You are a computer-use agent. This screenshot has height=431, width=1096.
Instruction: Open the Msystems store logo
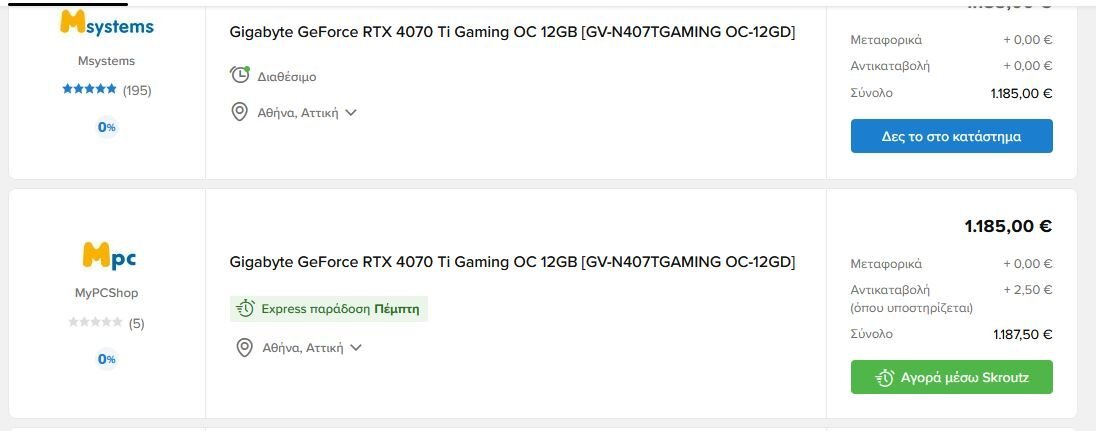(106, 24)
